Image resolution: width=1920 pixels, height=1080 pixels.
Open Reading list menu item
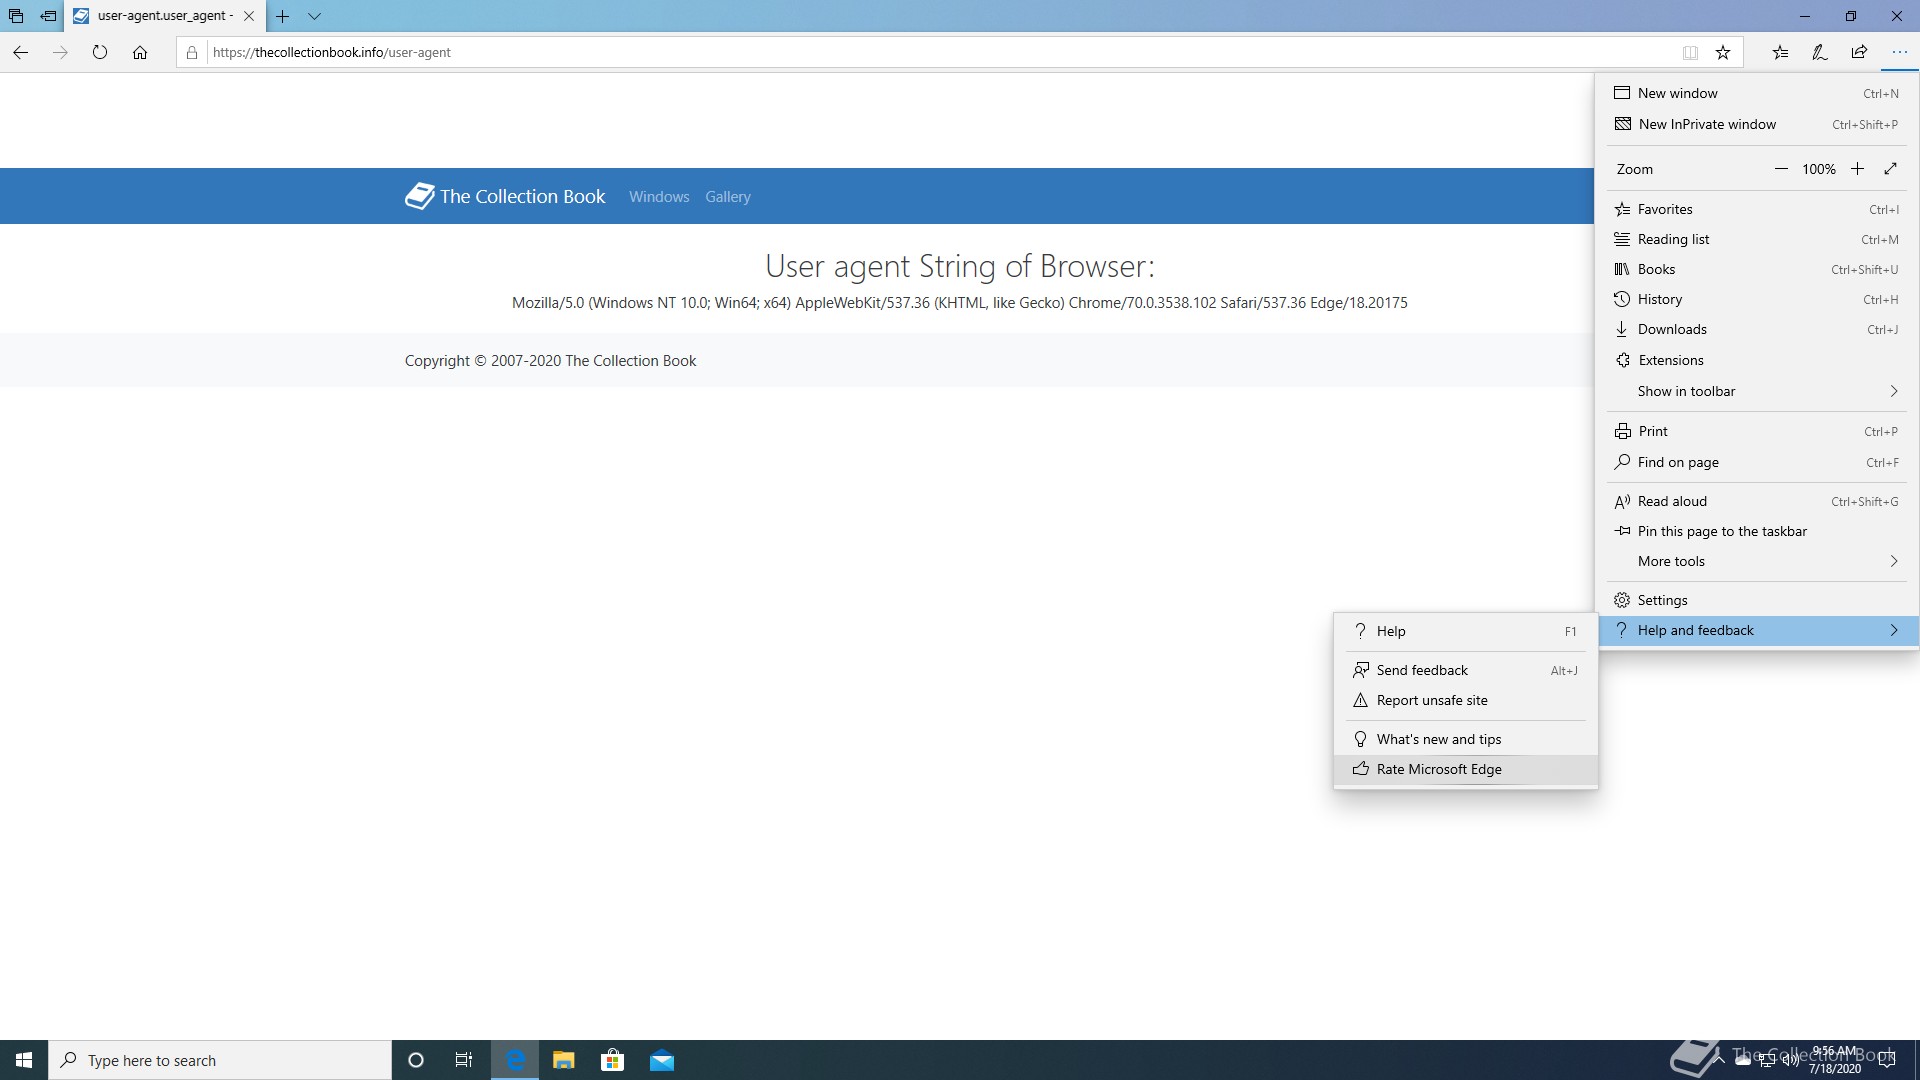pos(1757,239)
